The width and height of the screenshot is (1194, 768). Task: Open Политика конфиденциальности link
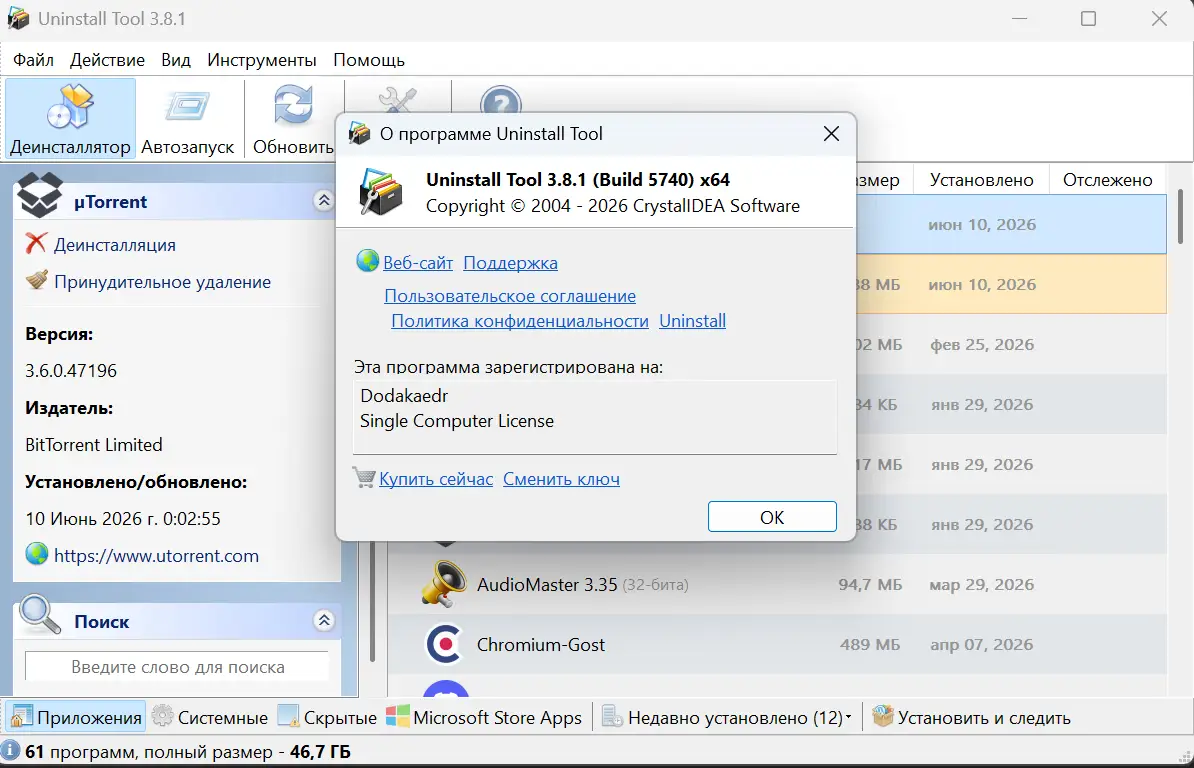pyautogui.click(x=520, y=321)
